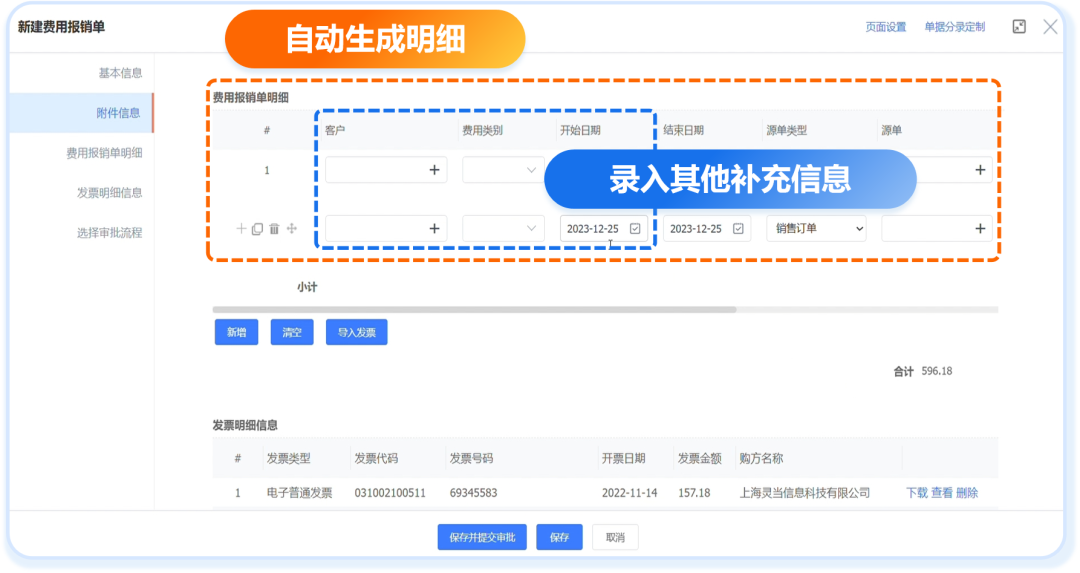
Task: Click the 发票金额 column header
Action: 699,459
